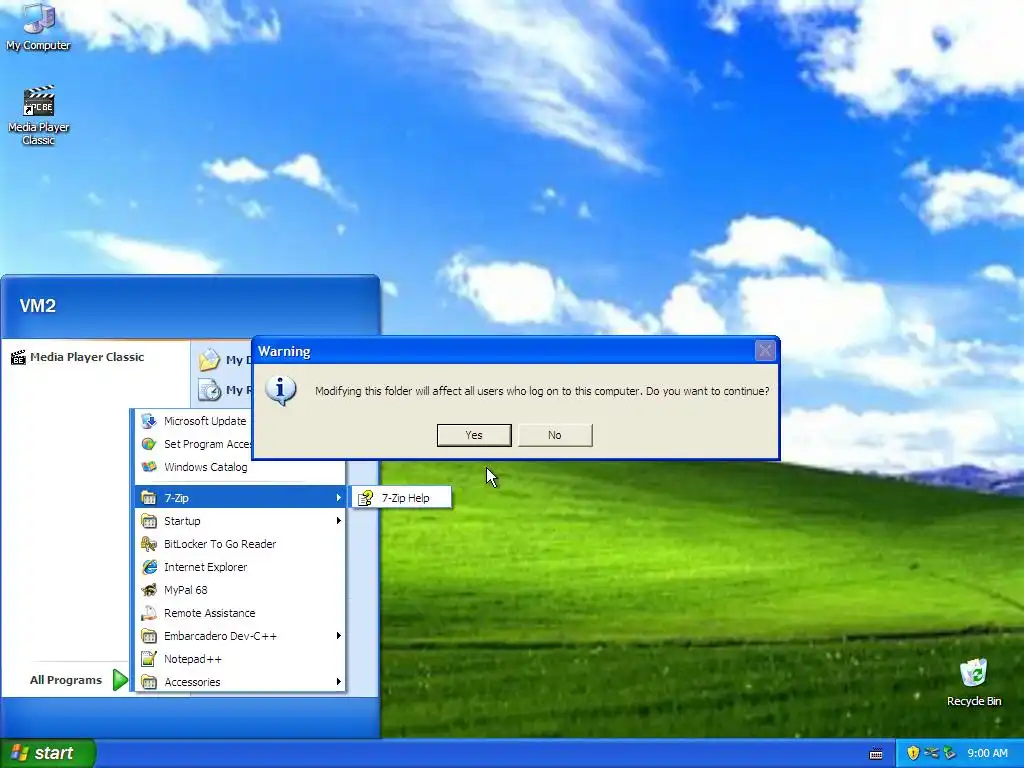Viewport: 1024px width, 768px height.
Task: Click the Internet Explorer icon
Action: (x=149, y=567)
